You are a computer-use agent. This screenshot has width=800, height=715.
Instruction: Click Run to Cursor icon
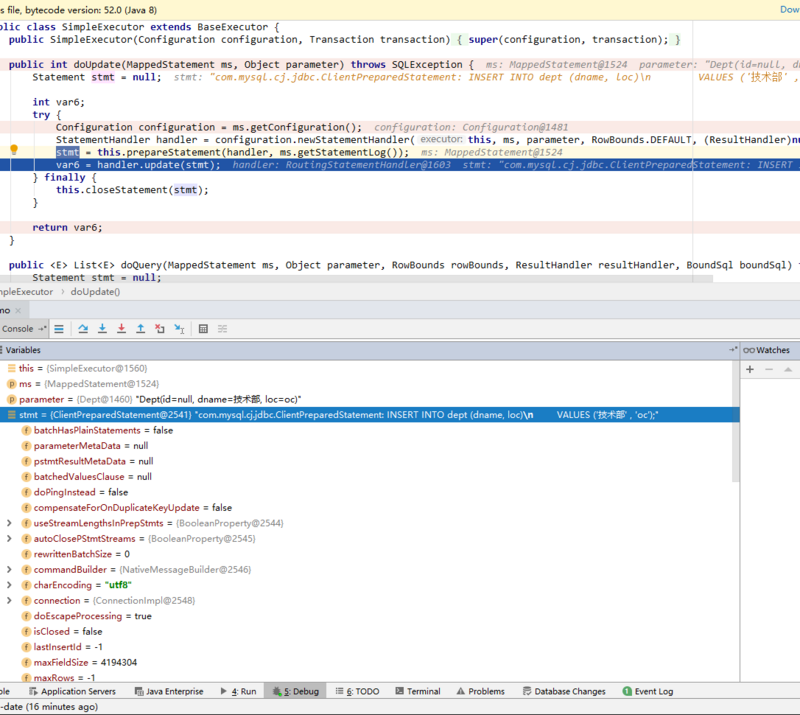coord(179,329)
